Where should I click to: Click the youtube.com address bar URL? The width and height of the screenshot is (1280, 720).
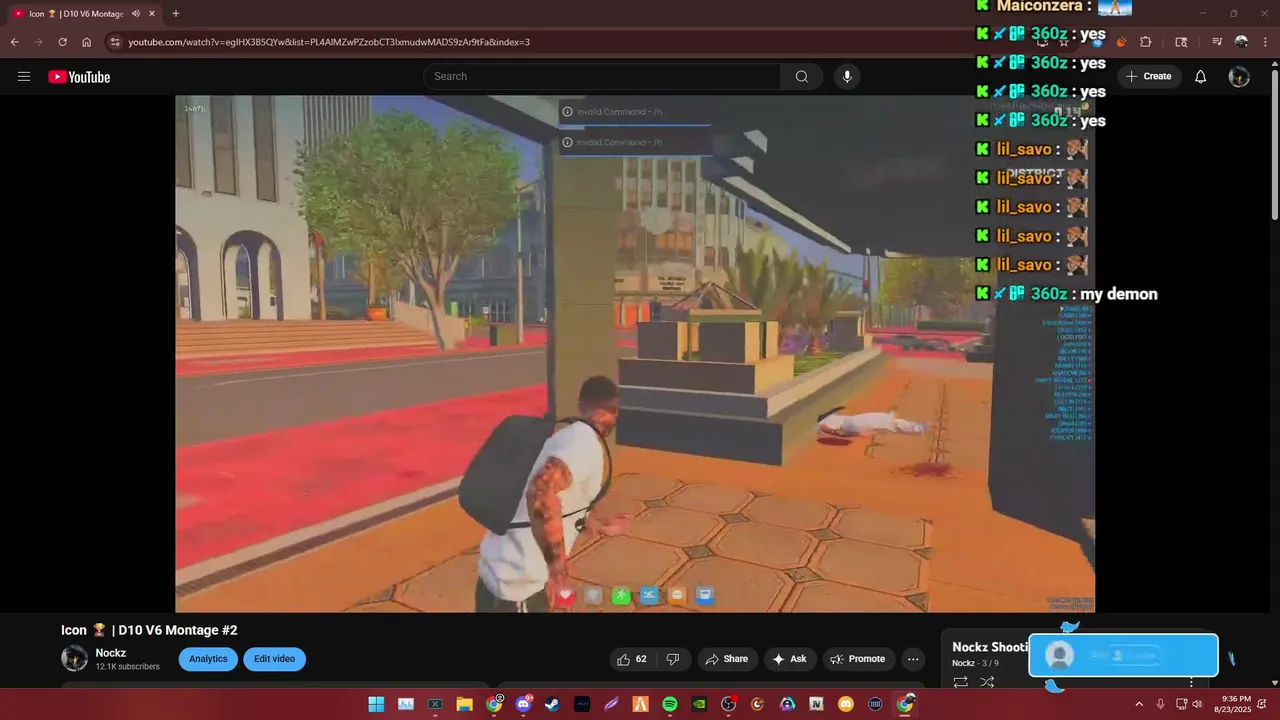(x=329, y=42)
